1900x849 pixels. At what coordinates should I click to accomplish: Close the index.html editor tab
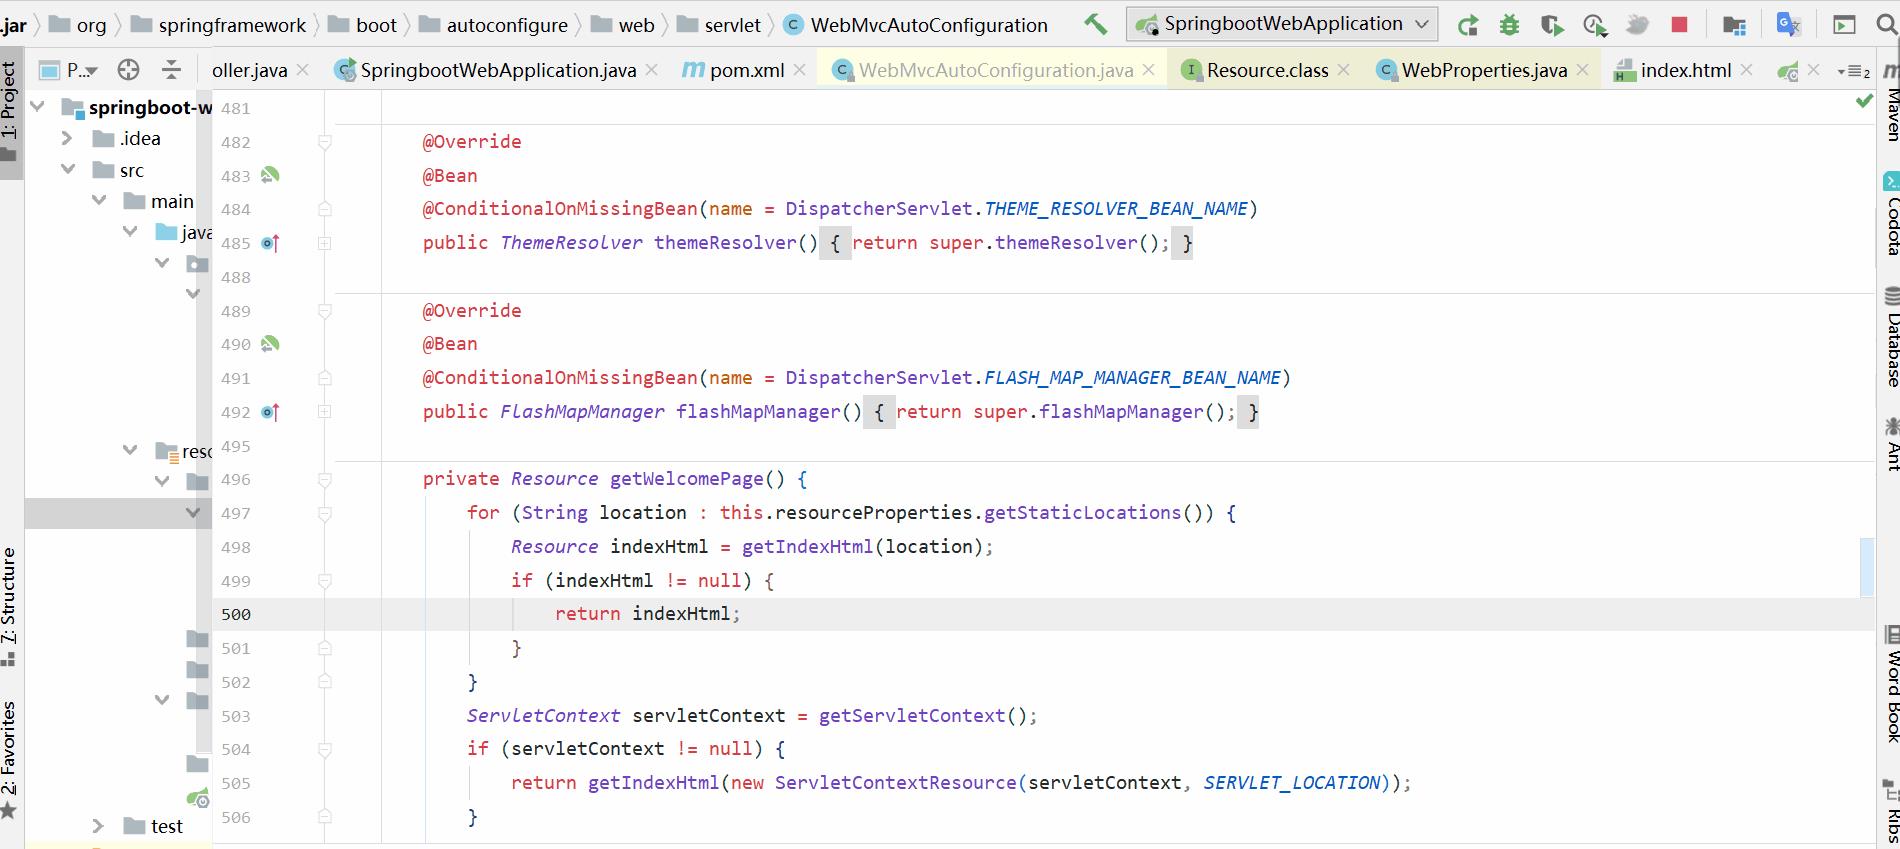1746,70
